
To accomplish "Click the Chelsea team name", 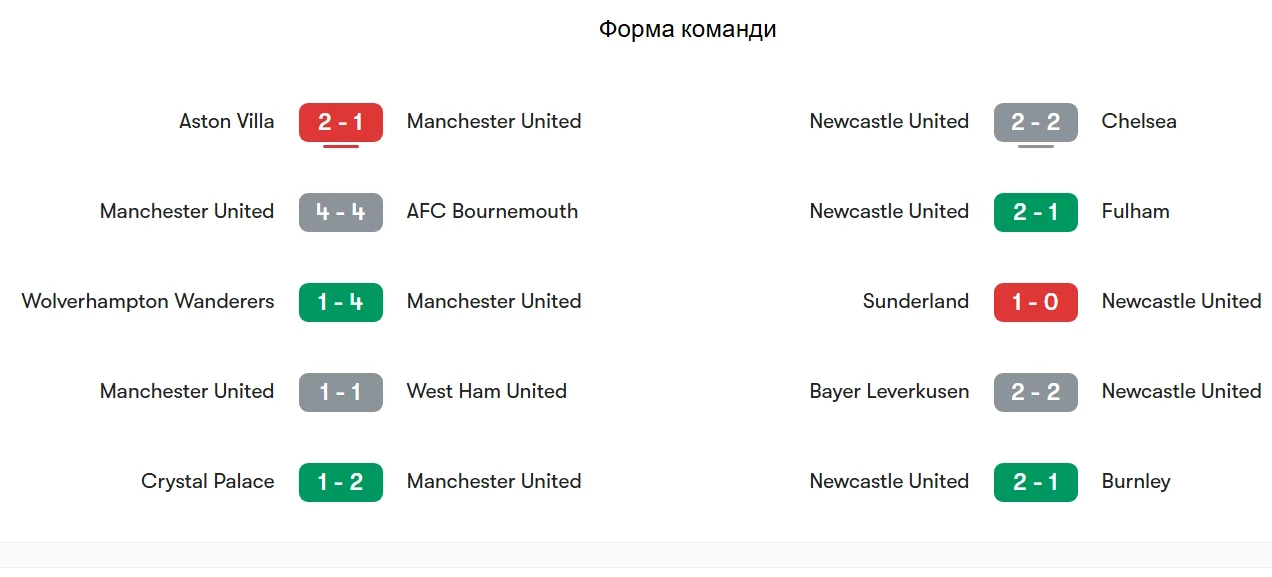I will [x=1138, y=122].
